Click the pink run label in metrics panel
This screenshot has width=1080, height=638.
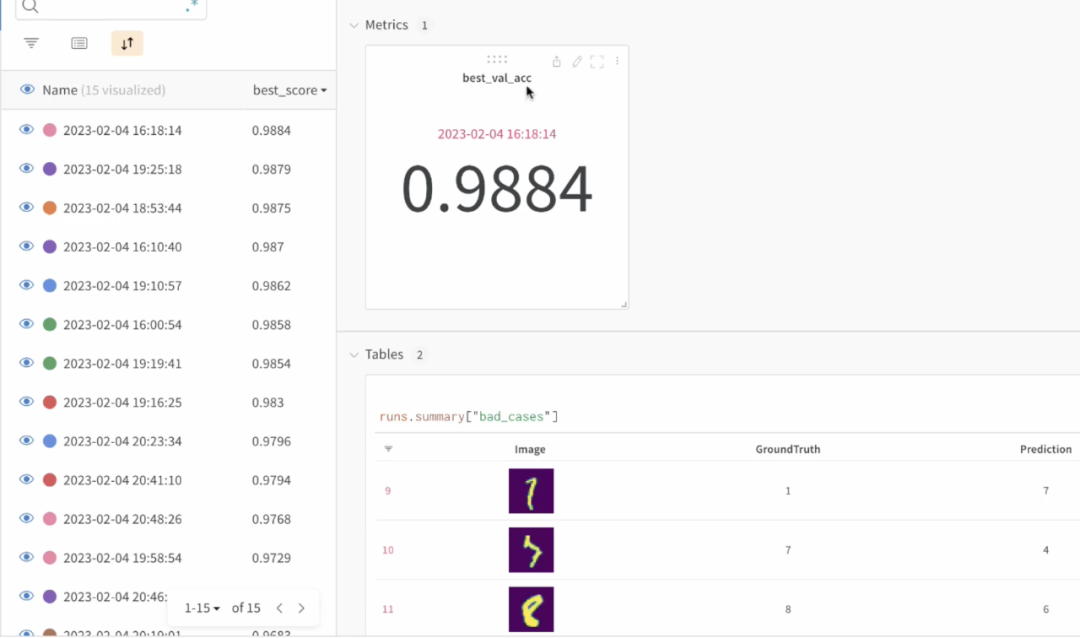(497, 134)
